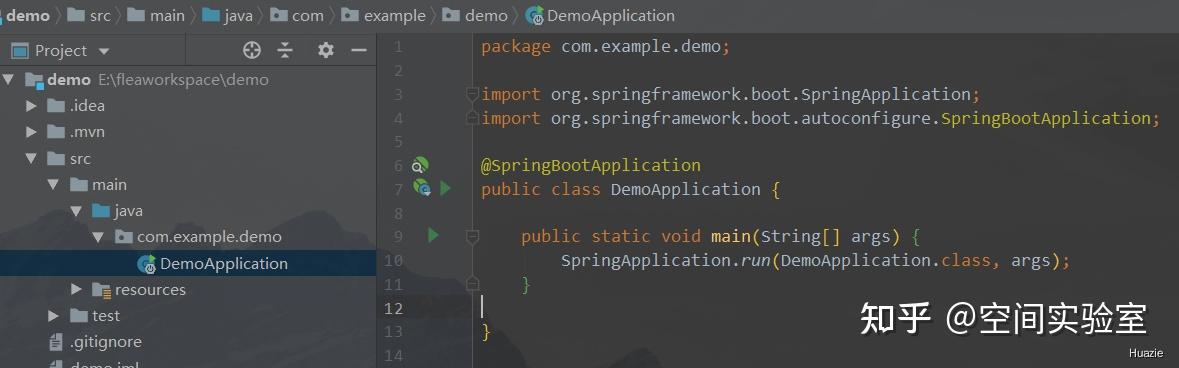This screenshot has width=1179, height=368.
Task: Open the Project panel settings gear
Action: coord(326,50)
